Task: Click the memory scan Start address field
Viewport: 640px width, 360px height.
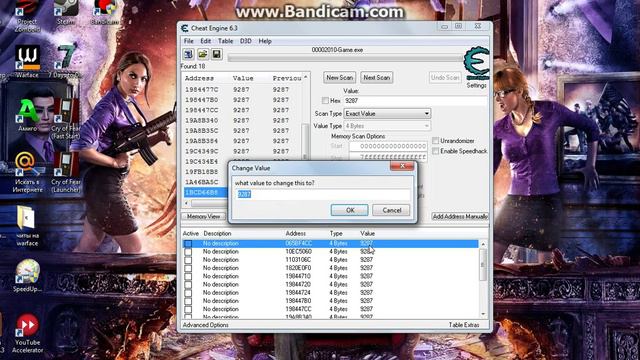Action: 388,146
